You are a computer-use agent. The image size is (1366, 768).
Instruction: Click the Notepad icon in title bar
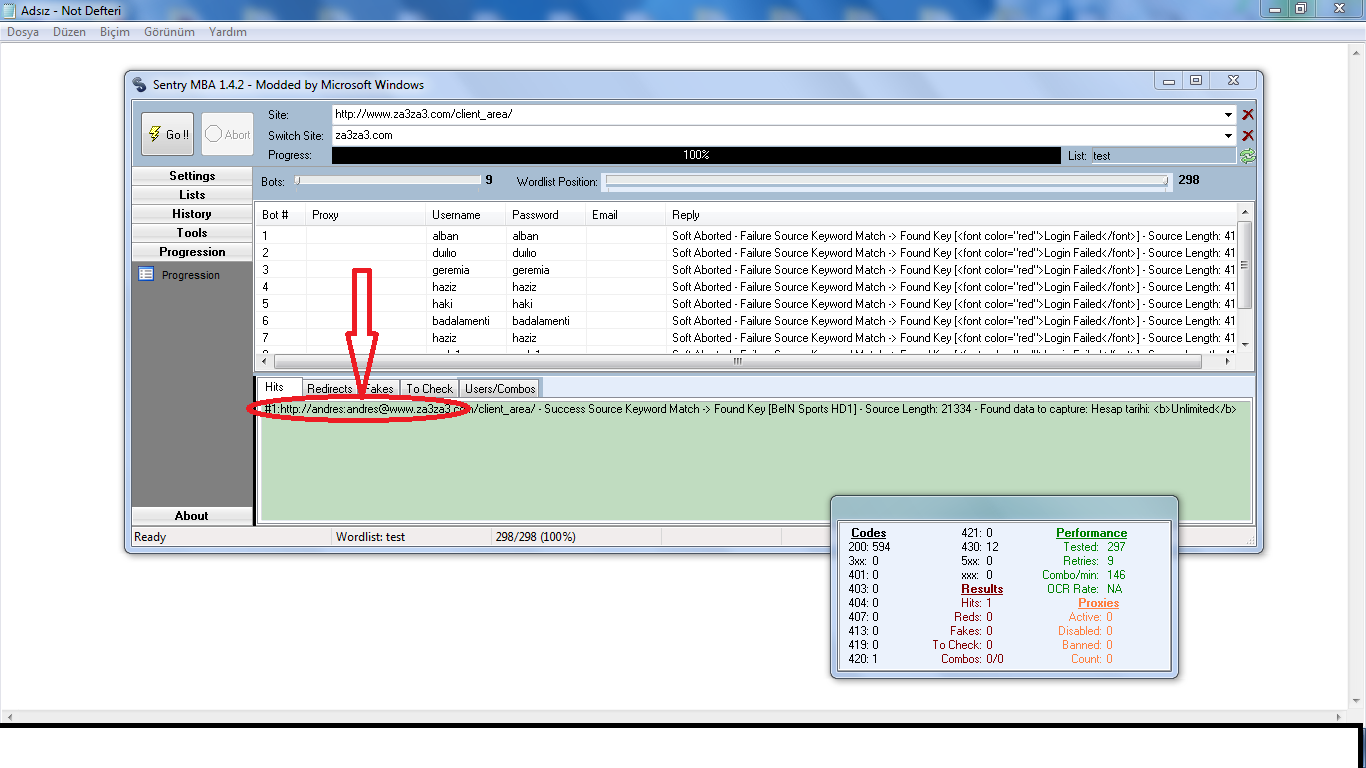10,11
